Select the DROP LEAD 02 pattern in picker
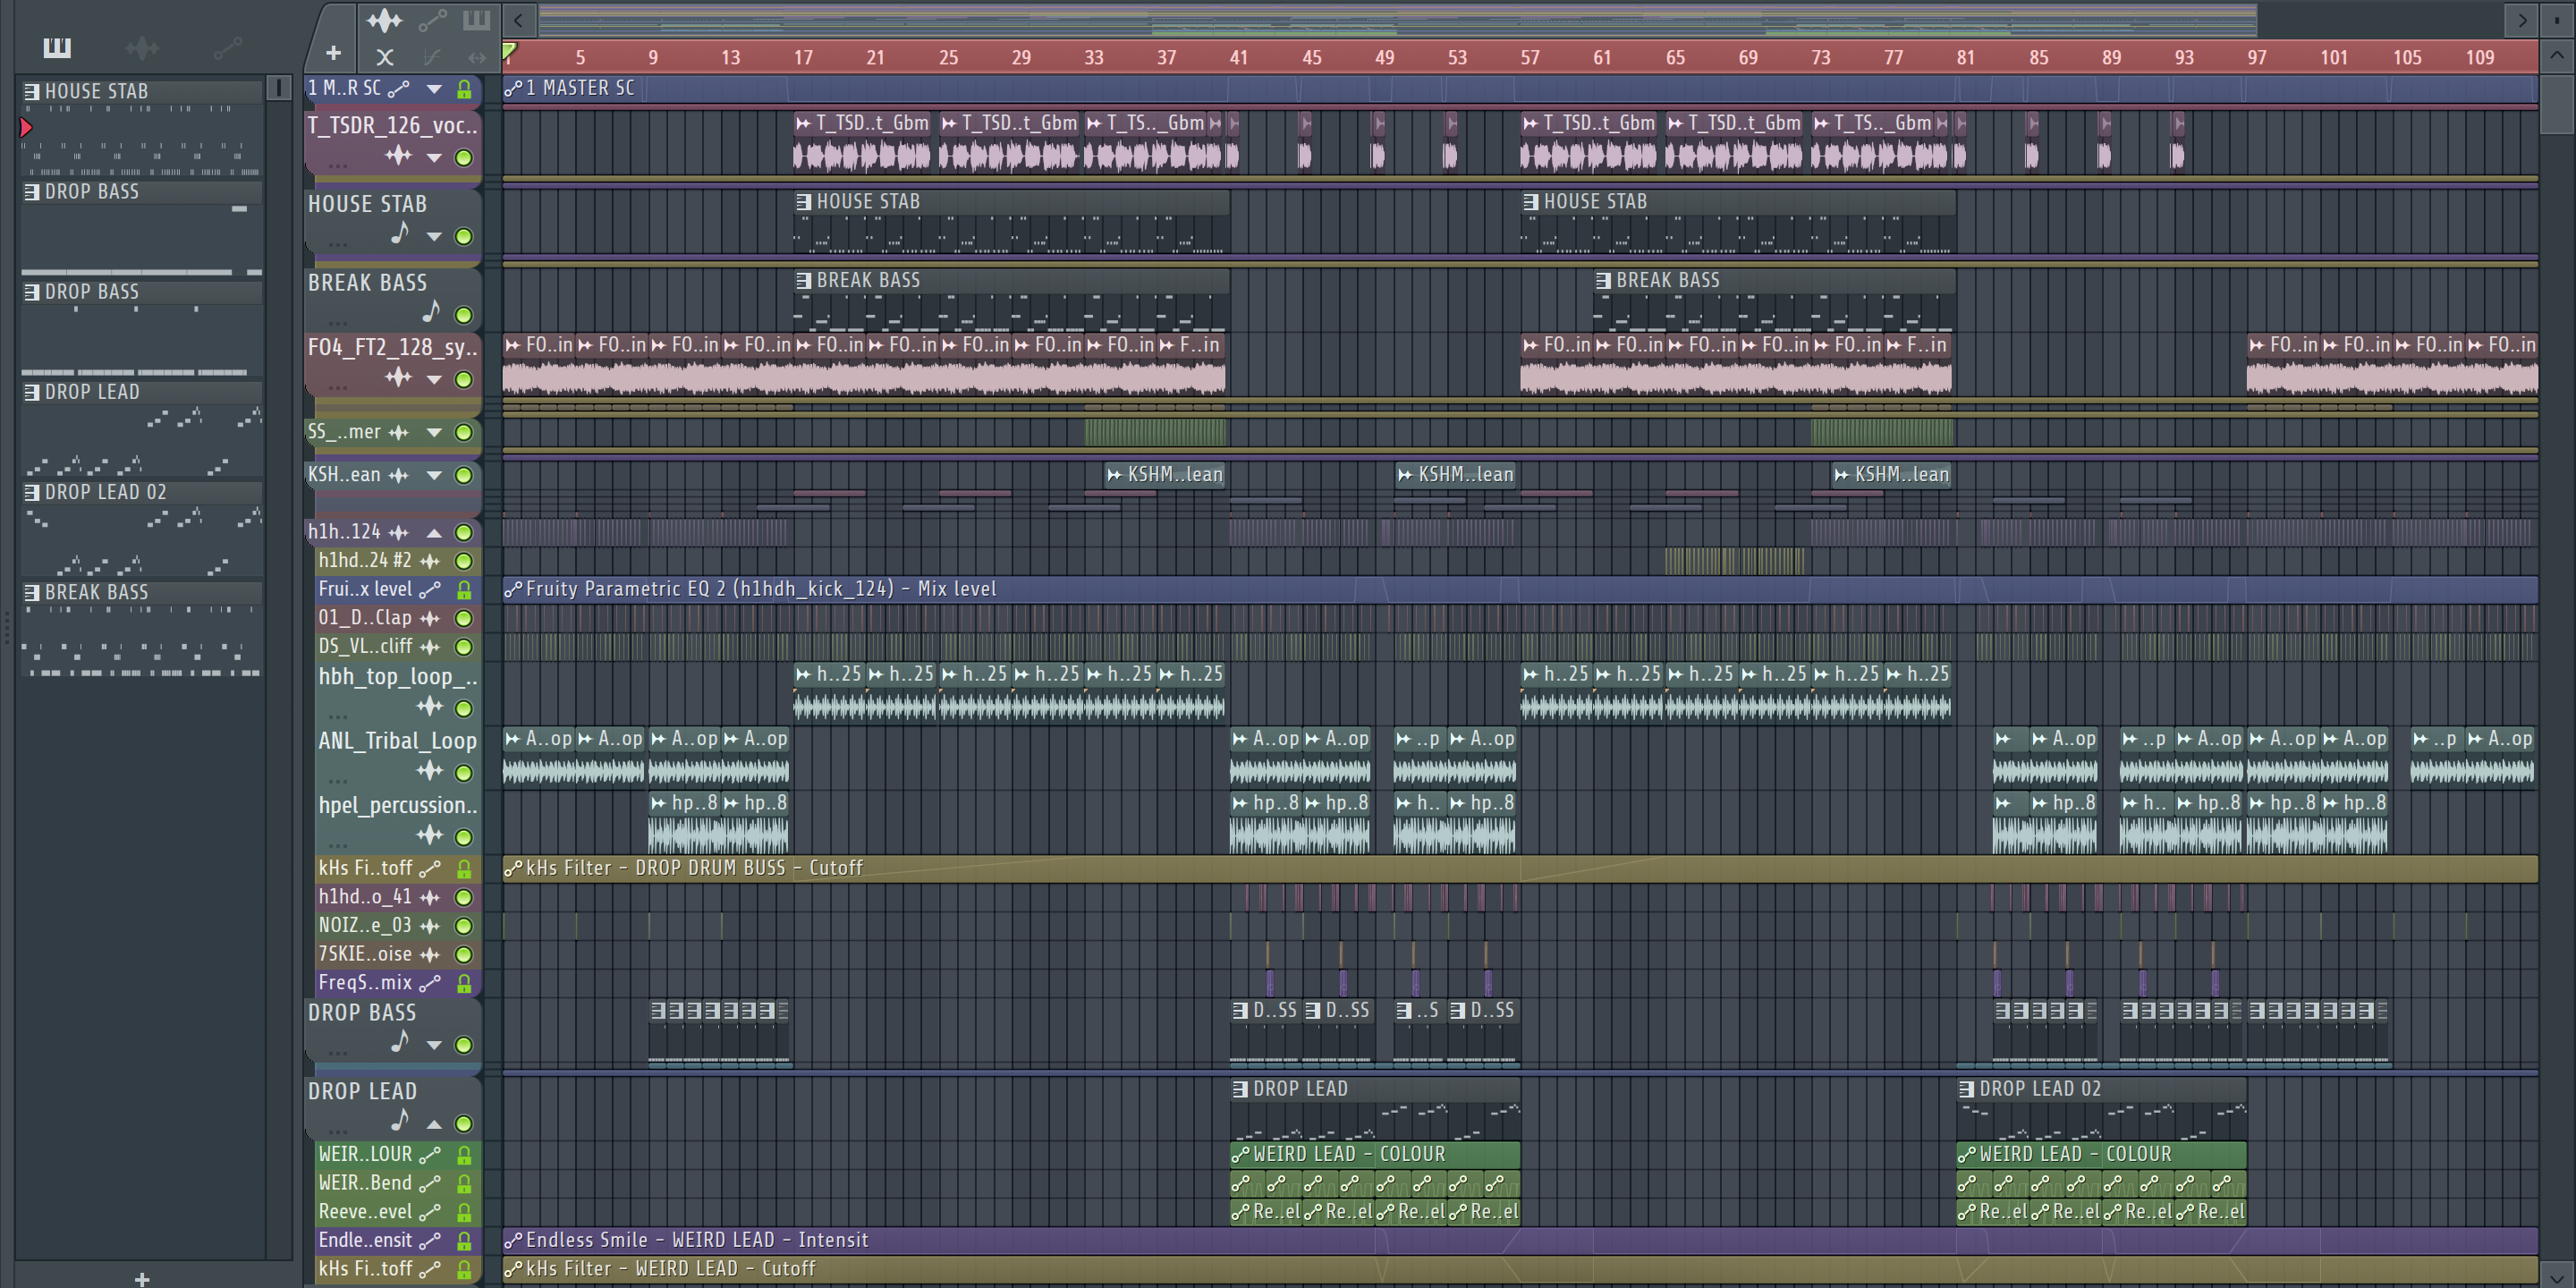Image resolution: width=2576 pixels, height=1288 pixels. point(141,528)
